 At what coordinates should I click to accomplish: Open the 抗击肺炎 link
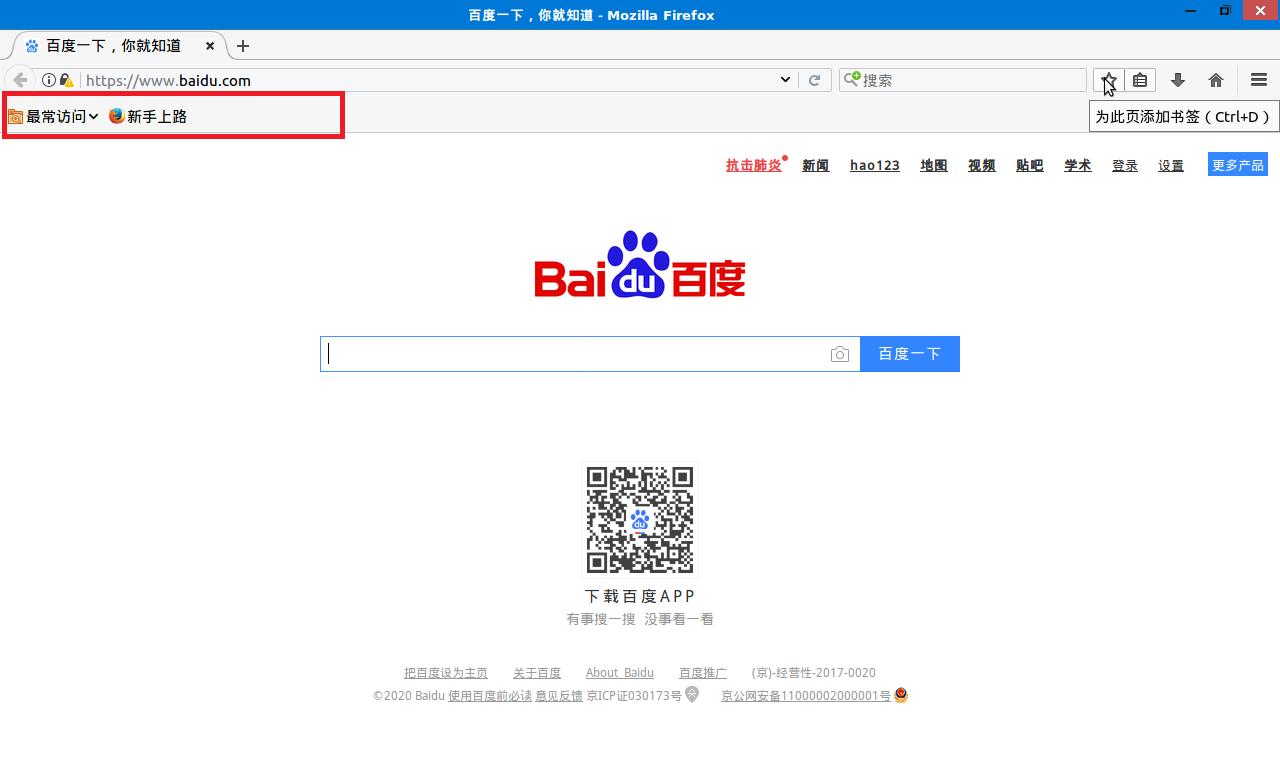coord(754,166)
